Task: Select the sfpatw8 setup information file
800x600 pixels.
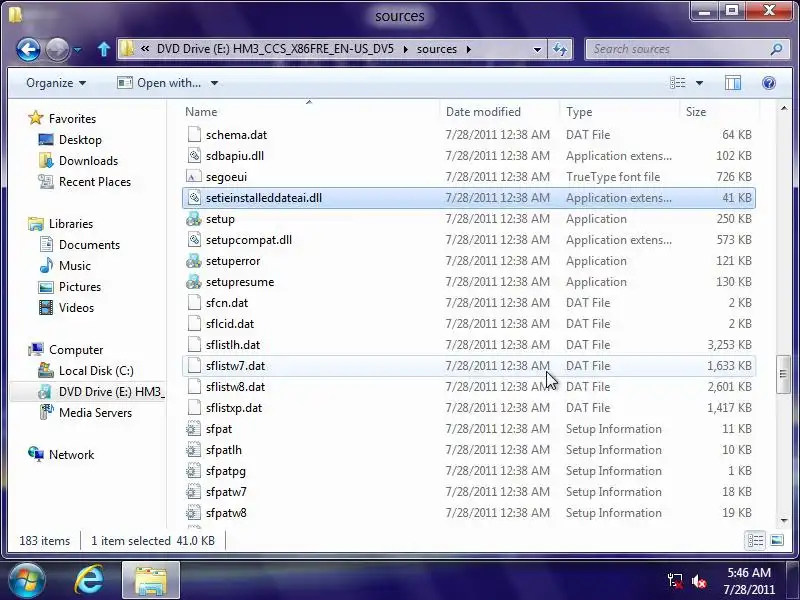Action: pyautogui.click(x=468, y=513)
